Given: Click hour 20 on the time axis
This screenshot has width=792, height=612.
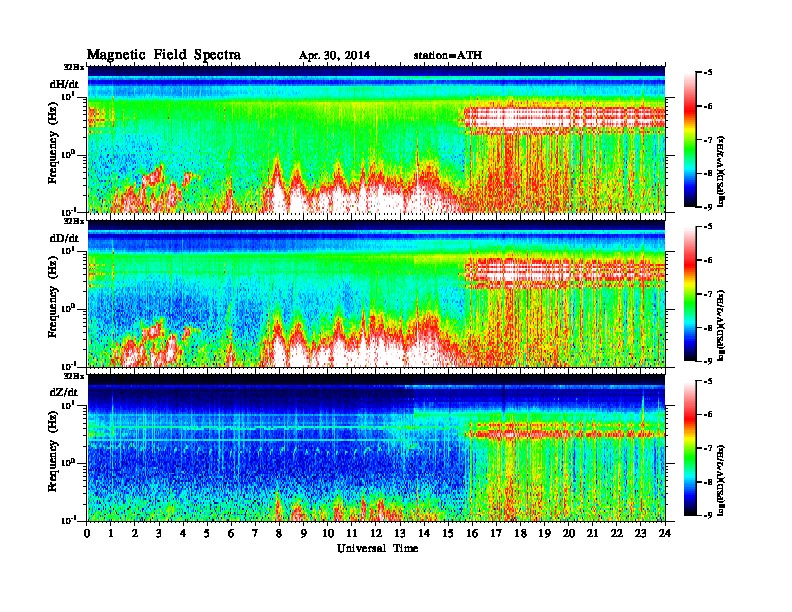Looking at the screenshot, I should click(x=569, y=533).
